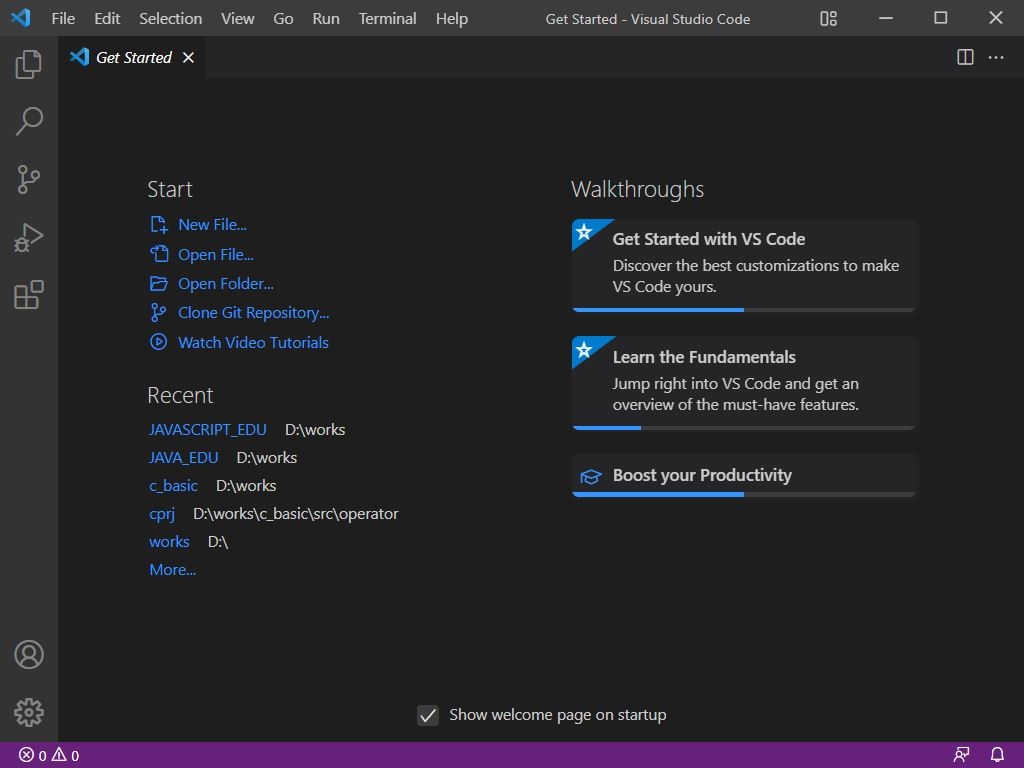
Task: Open the Extensions view icon
Action: tap(29, 295)
